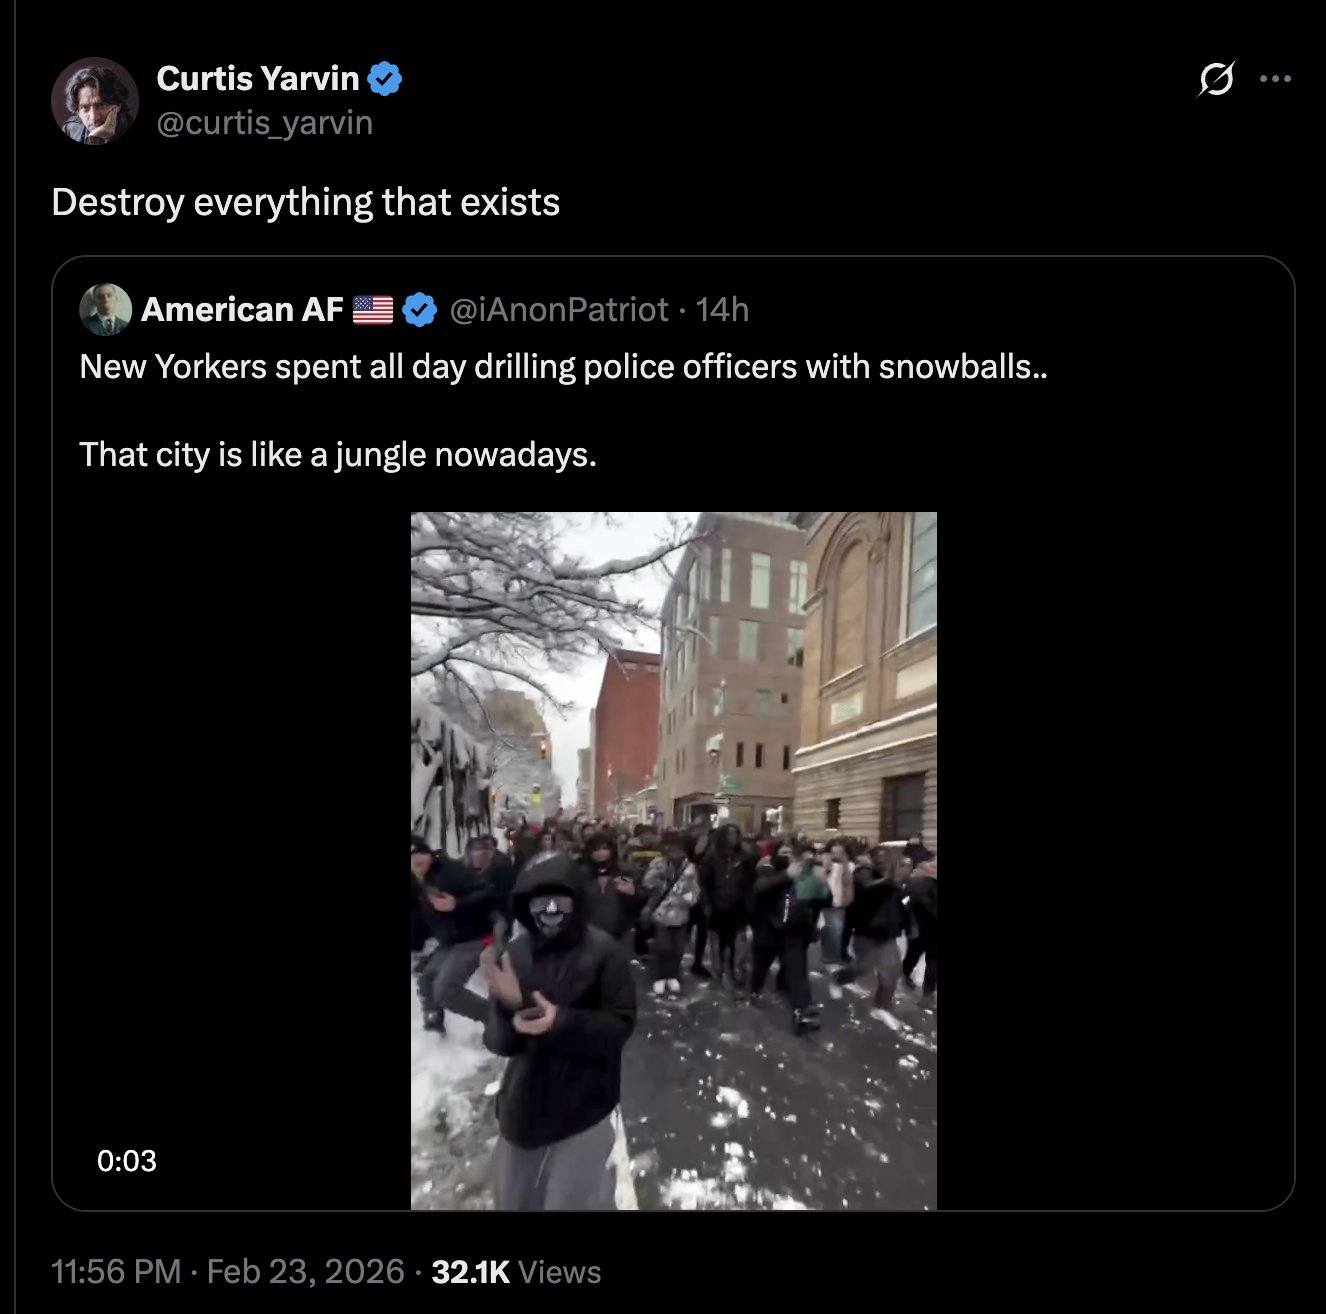Click the US flag emoji after American AF
This screenshot has height=1314, width=1326.
click(373, 310)
